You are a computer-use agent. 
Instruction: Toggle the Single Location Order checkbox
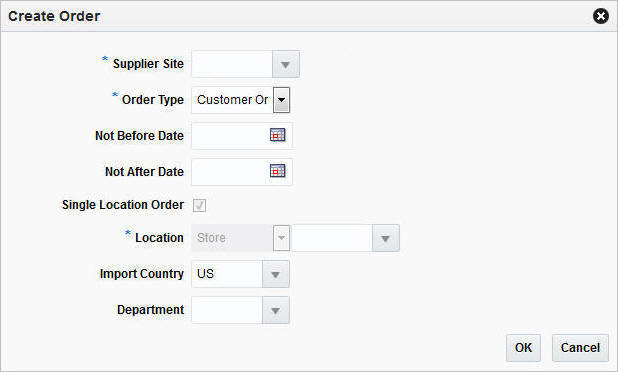199,205
